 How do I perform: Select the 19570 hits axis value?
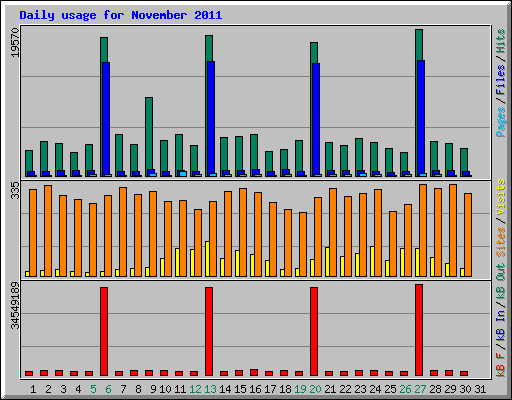click(x=15, y=42)
